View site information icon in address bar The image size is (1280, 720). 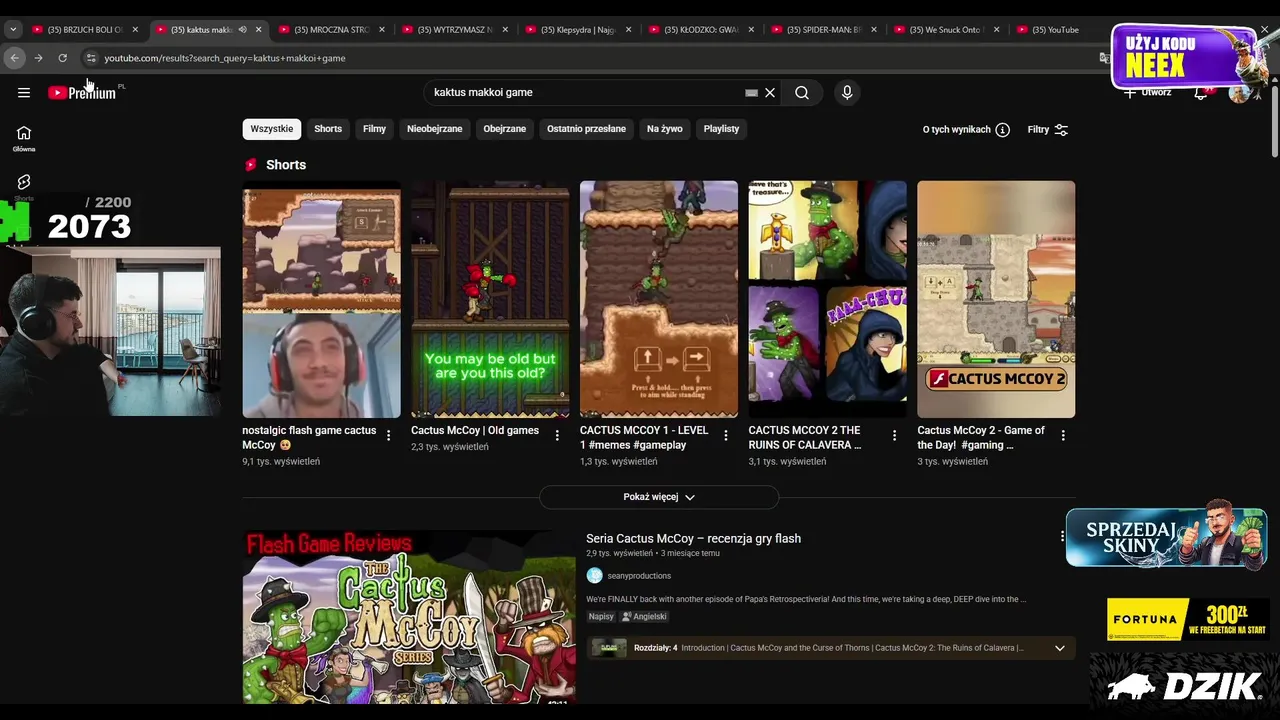(x=90, y=58)
